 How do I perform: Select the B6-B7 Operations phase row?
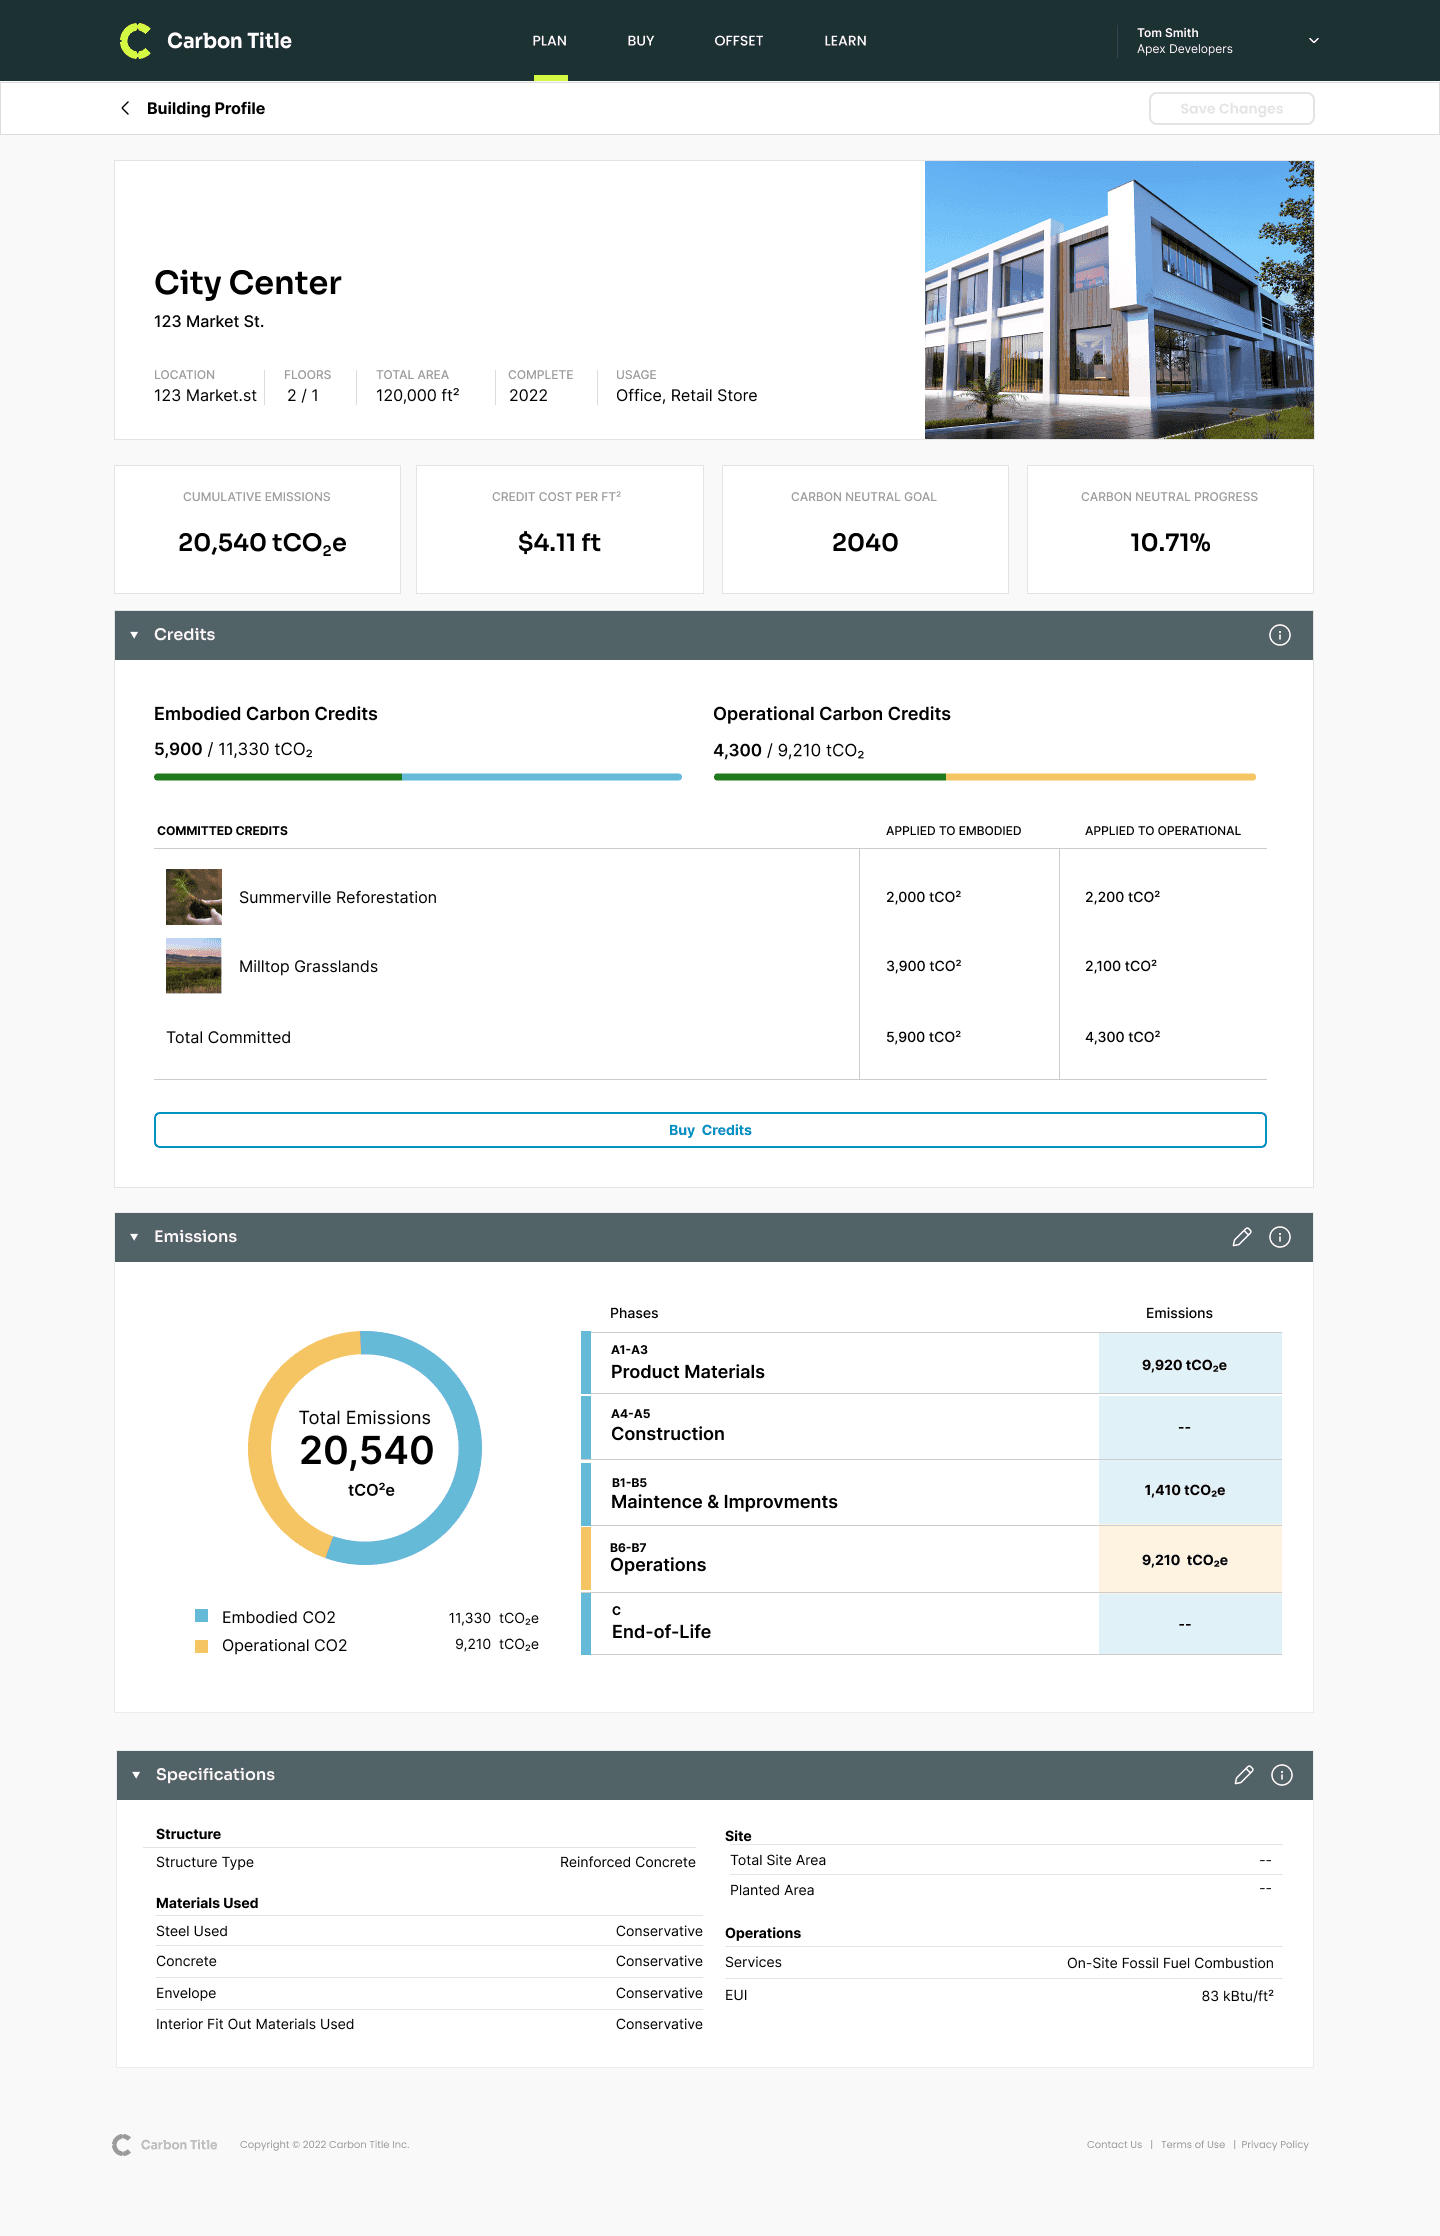click(x=931, y=1558)
